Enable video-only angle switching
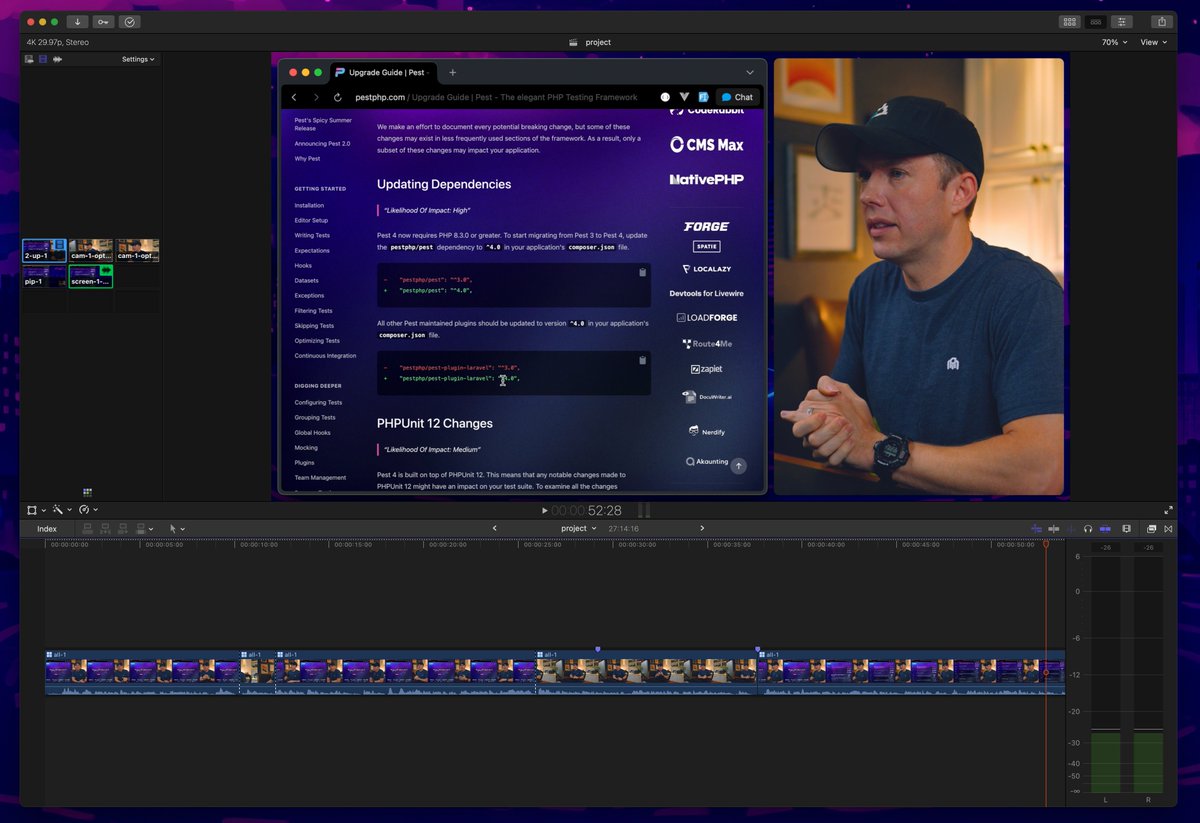This screenshot has width=1200, height=823. click(x=43, y=59)
